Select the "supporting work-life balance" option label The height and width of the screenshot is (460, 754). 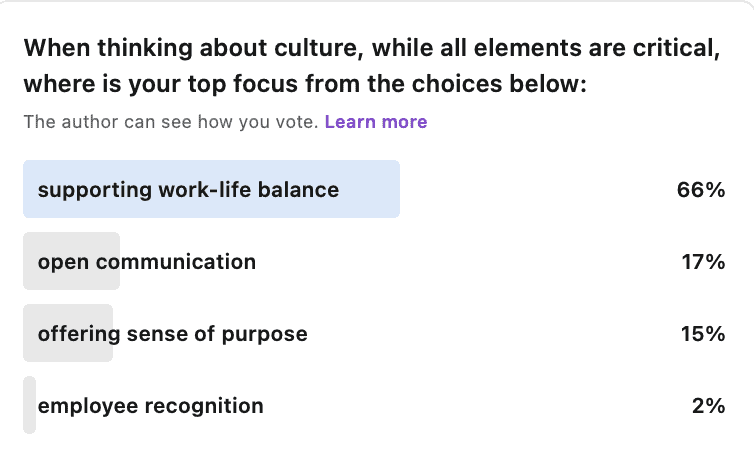pyautogui.click(x=188, y=189)
